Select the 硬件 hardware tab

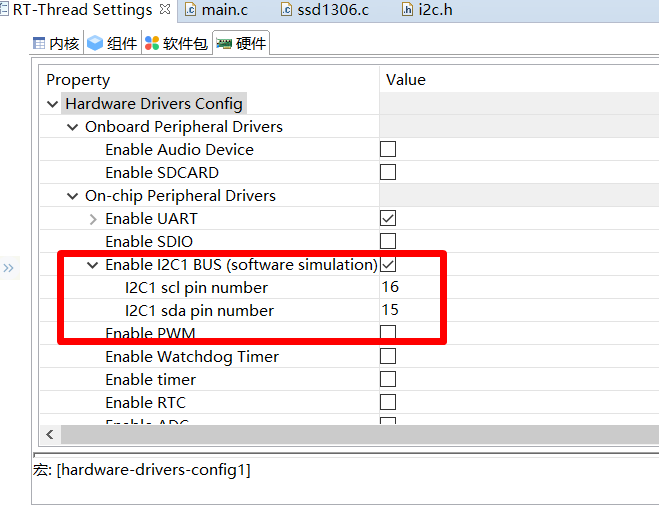[241, 43]
